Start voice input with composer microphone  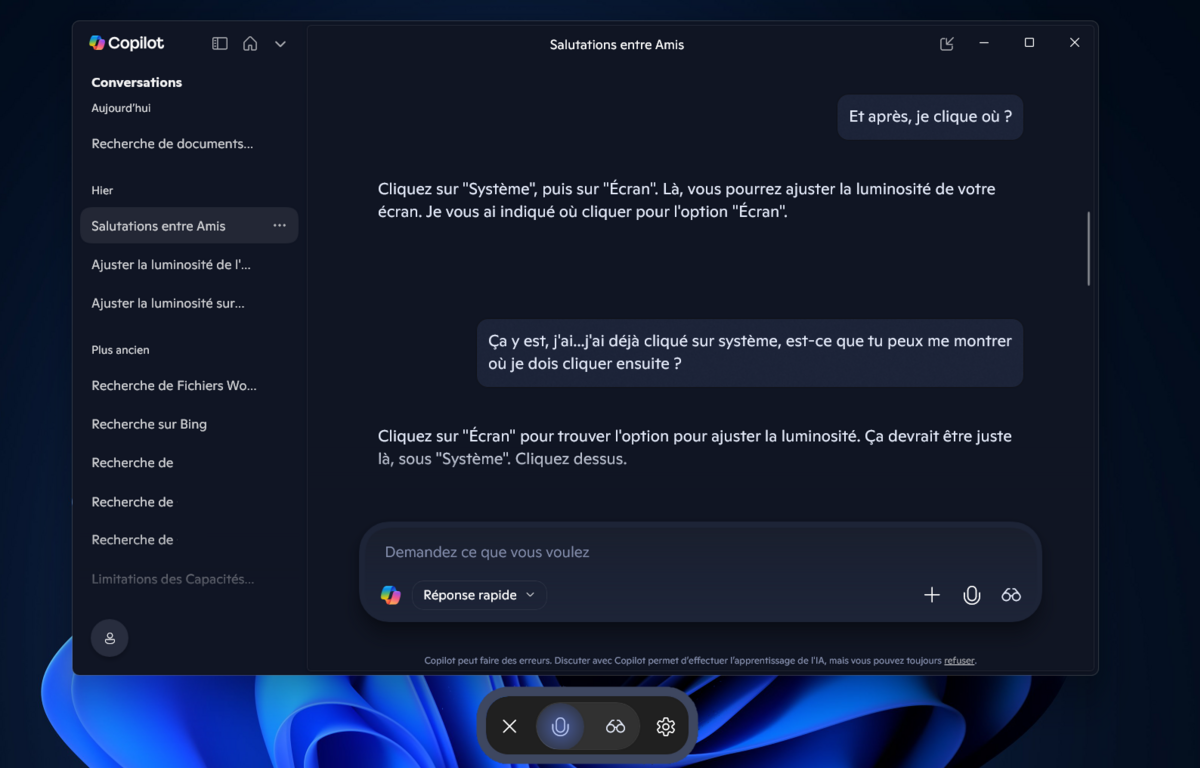click(x=971, y=595)
